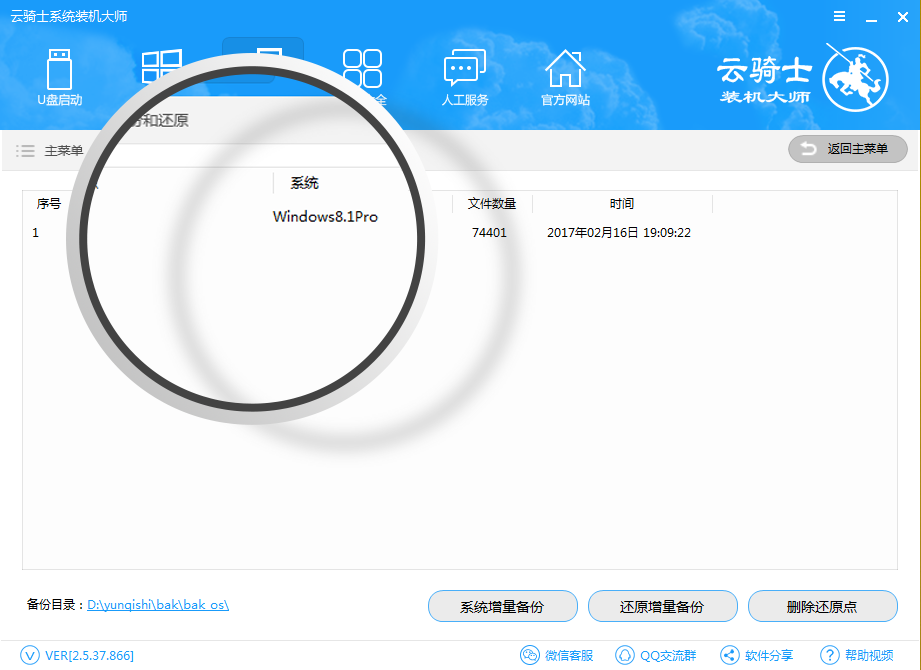This screenshot has height=670, width=921.
Task: Open 微信客服 WeChat support
Action: coord(557,655)
